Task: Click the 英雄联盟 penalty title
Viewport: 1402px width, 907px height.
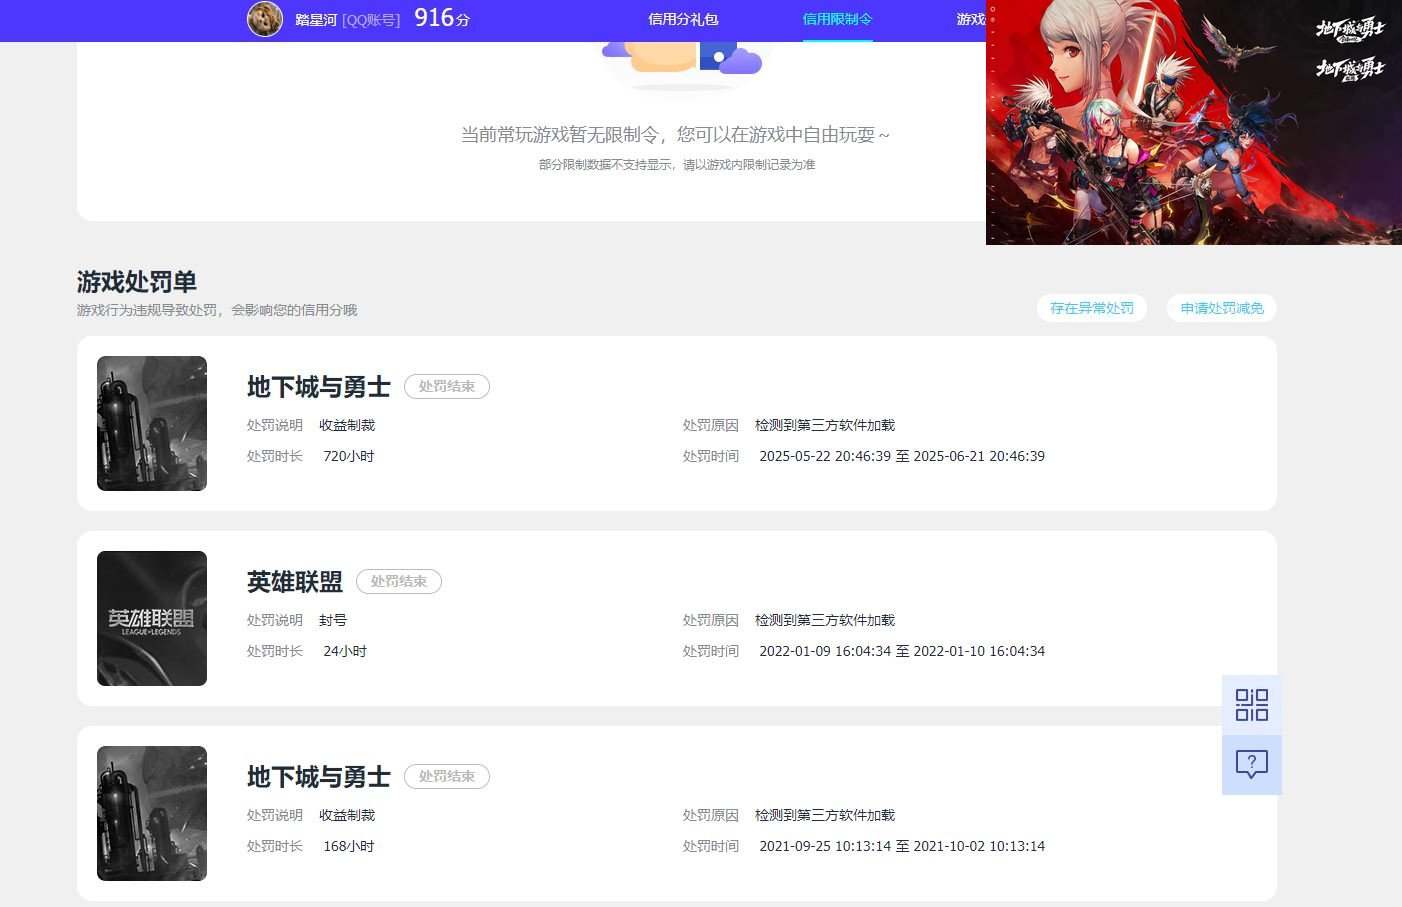Action: click(295, 582)
